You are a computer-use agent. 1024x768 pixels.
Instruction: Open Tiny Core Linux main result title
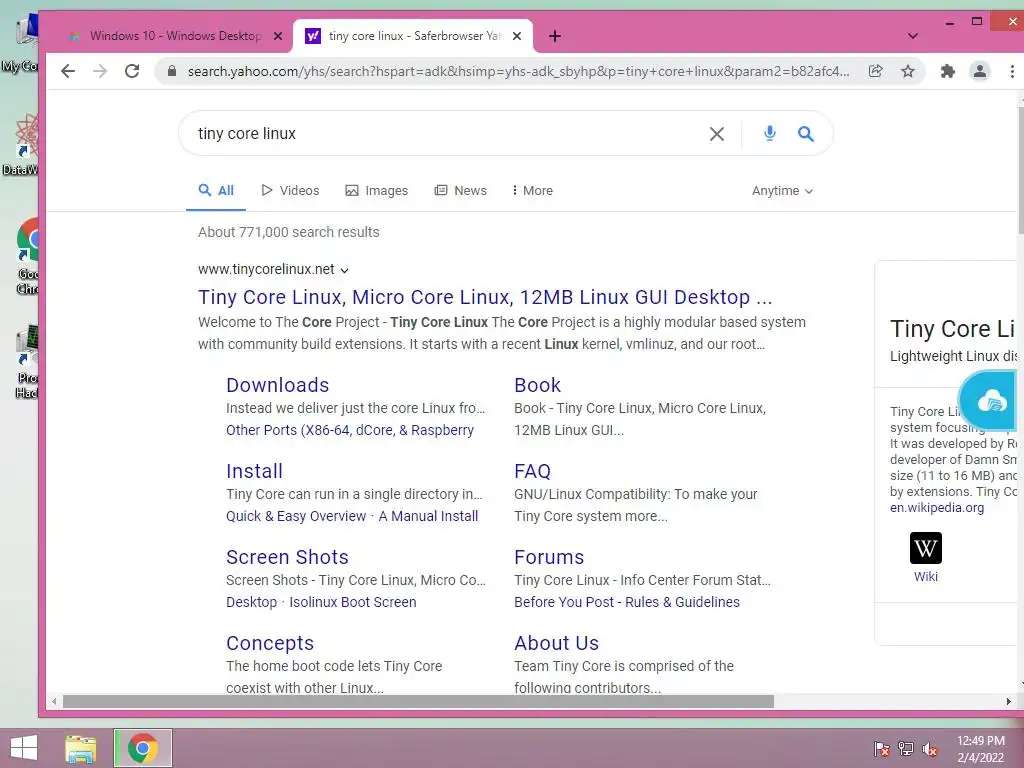pyautogui.click(x=485, y=297)
